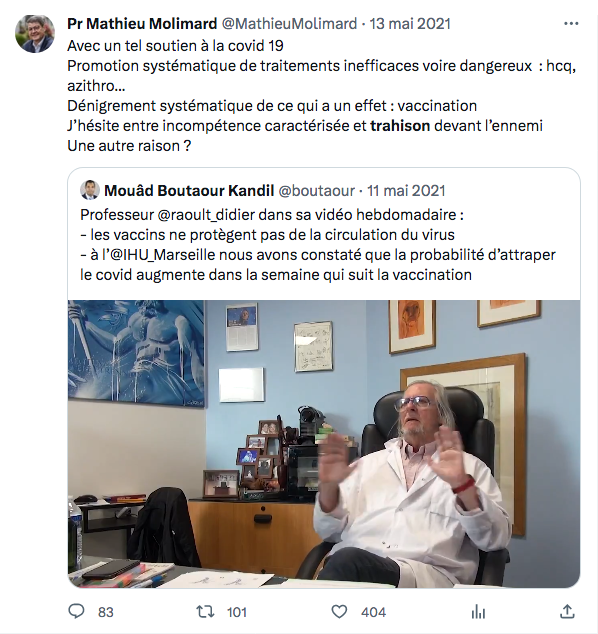
Task: Click the @MathieuMolimard handle
Action: (289, 24)
